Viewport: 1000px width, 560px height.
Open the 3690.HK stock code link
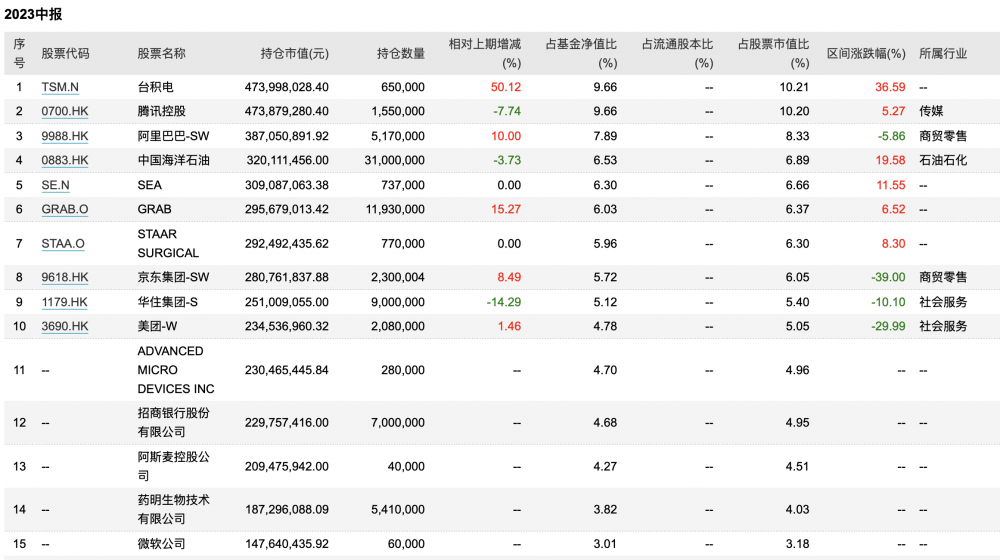(x=65, y=327)
